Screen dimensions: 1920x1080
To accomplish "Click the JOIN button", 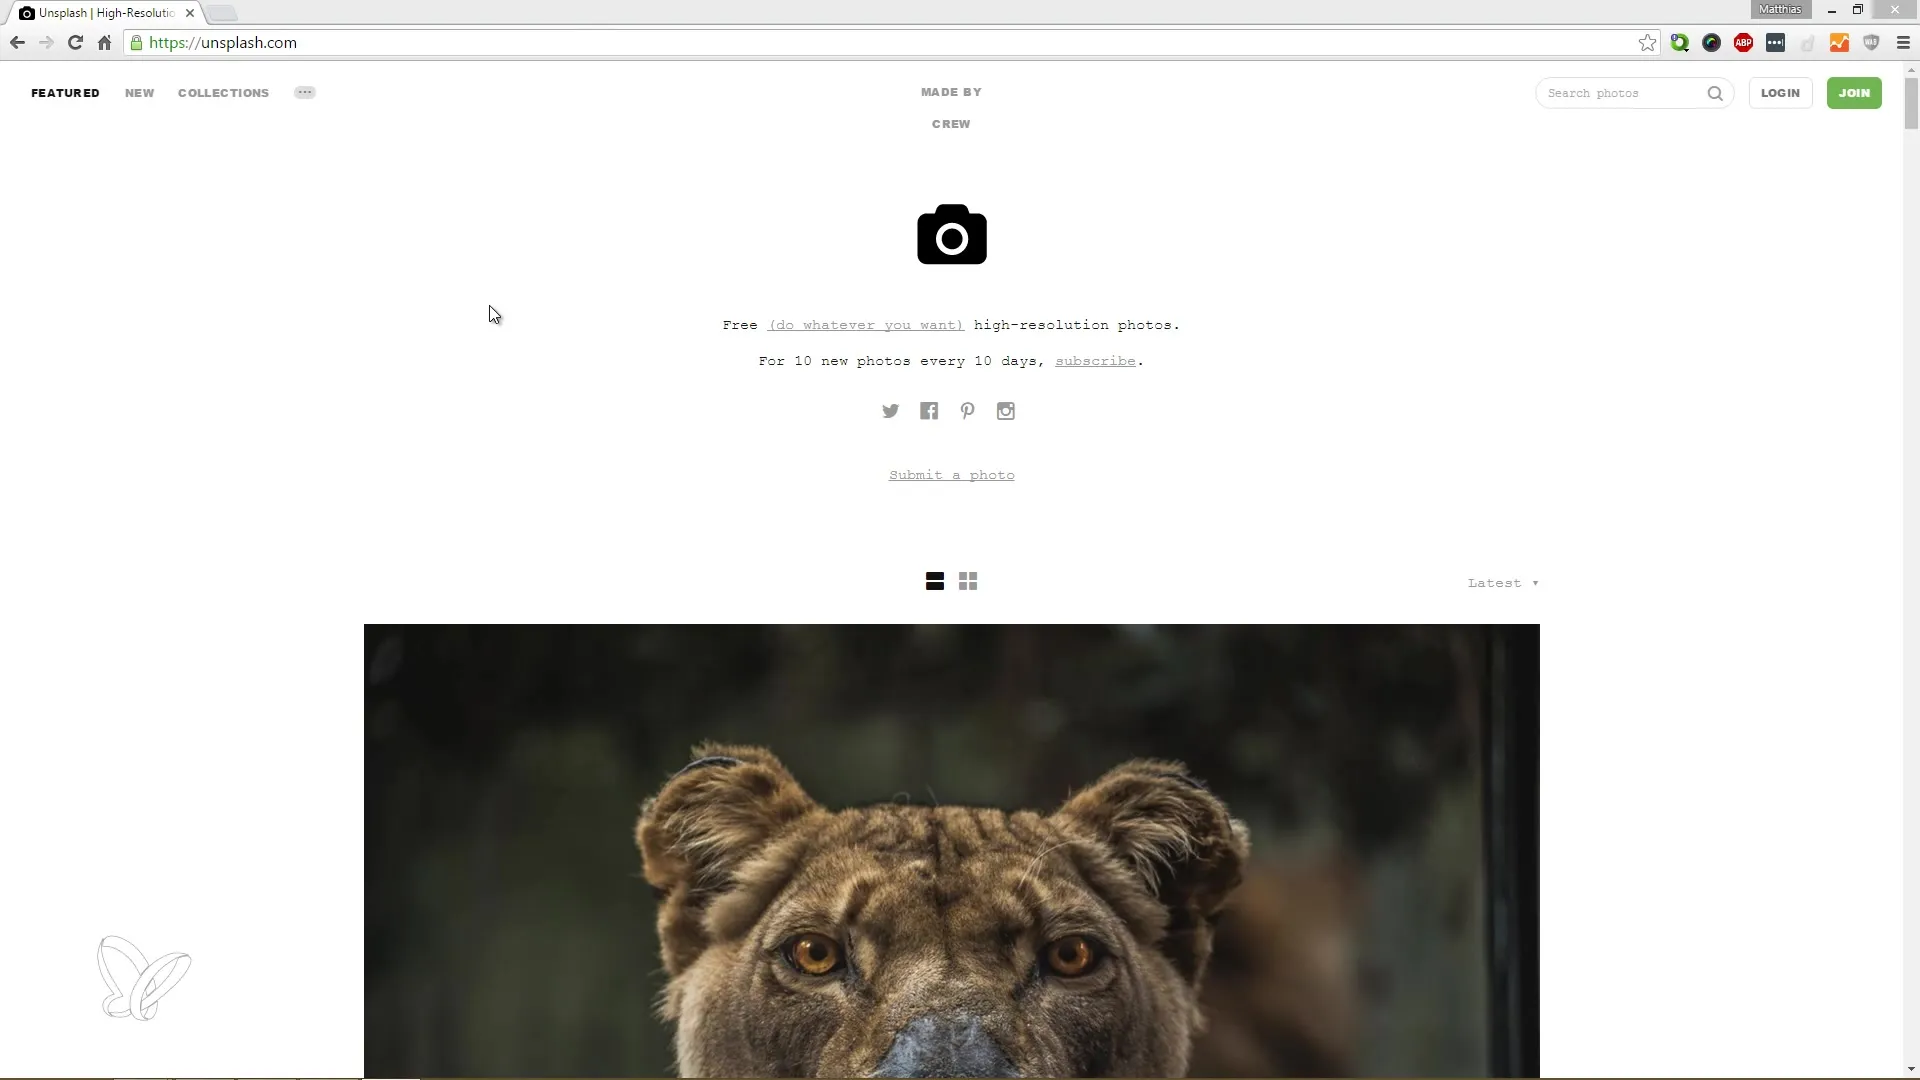I will [1853, 92].
